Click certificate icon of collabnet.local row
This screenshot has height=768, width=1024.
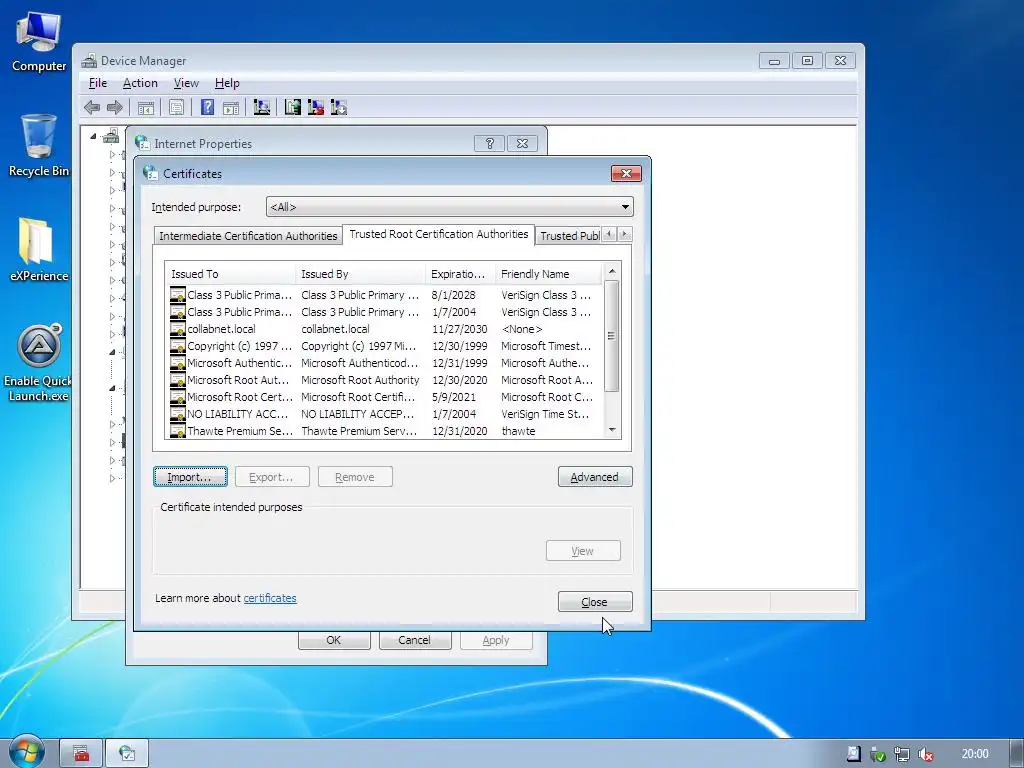(178, 329)
